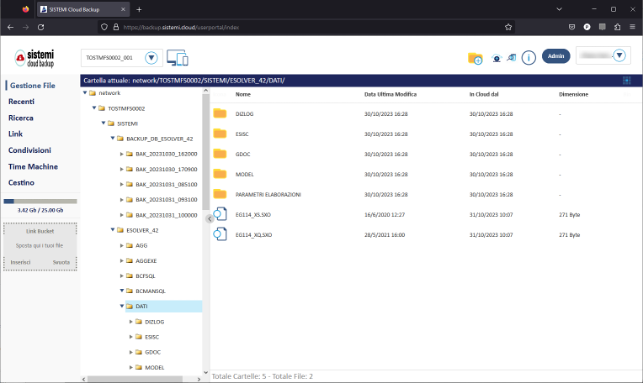This screenshot has width=644, height=384.
Task: Click the PARAMETRI ELABORAZIONI folder icon
Action: 220,194
